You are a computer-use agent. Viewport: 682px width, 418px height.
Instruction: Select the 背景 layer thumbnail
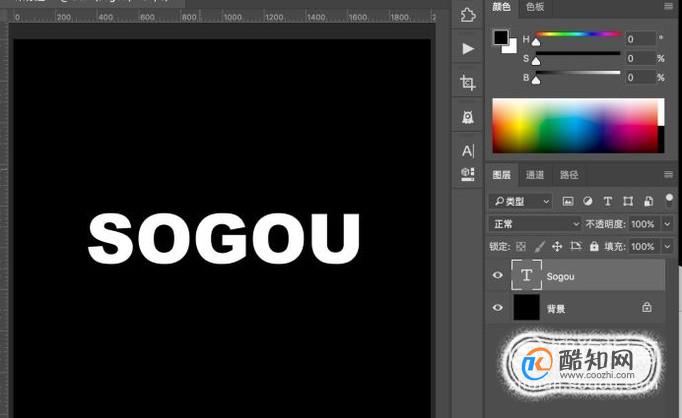click(526, 308)
